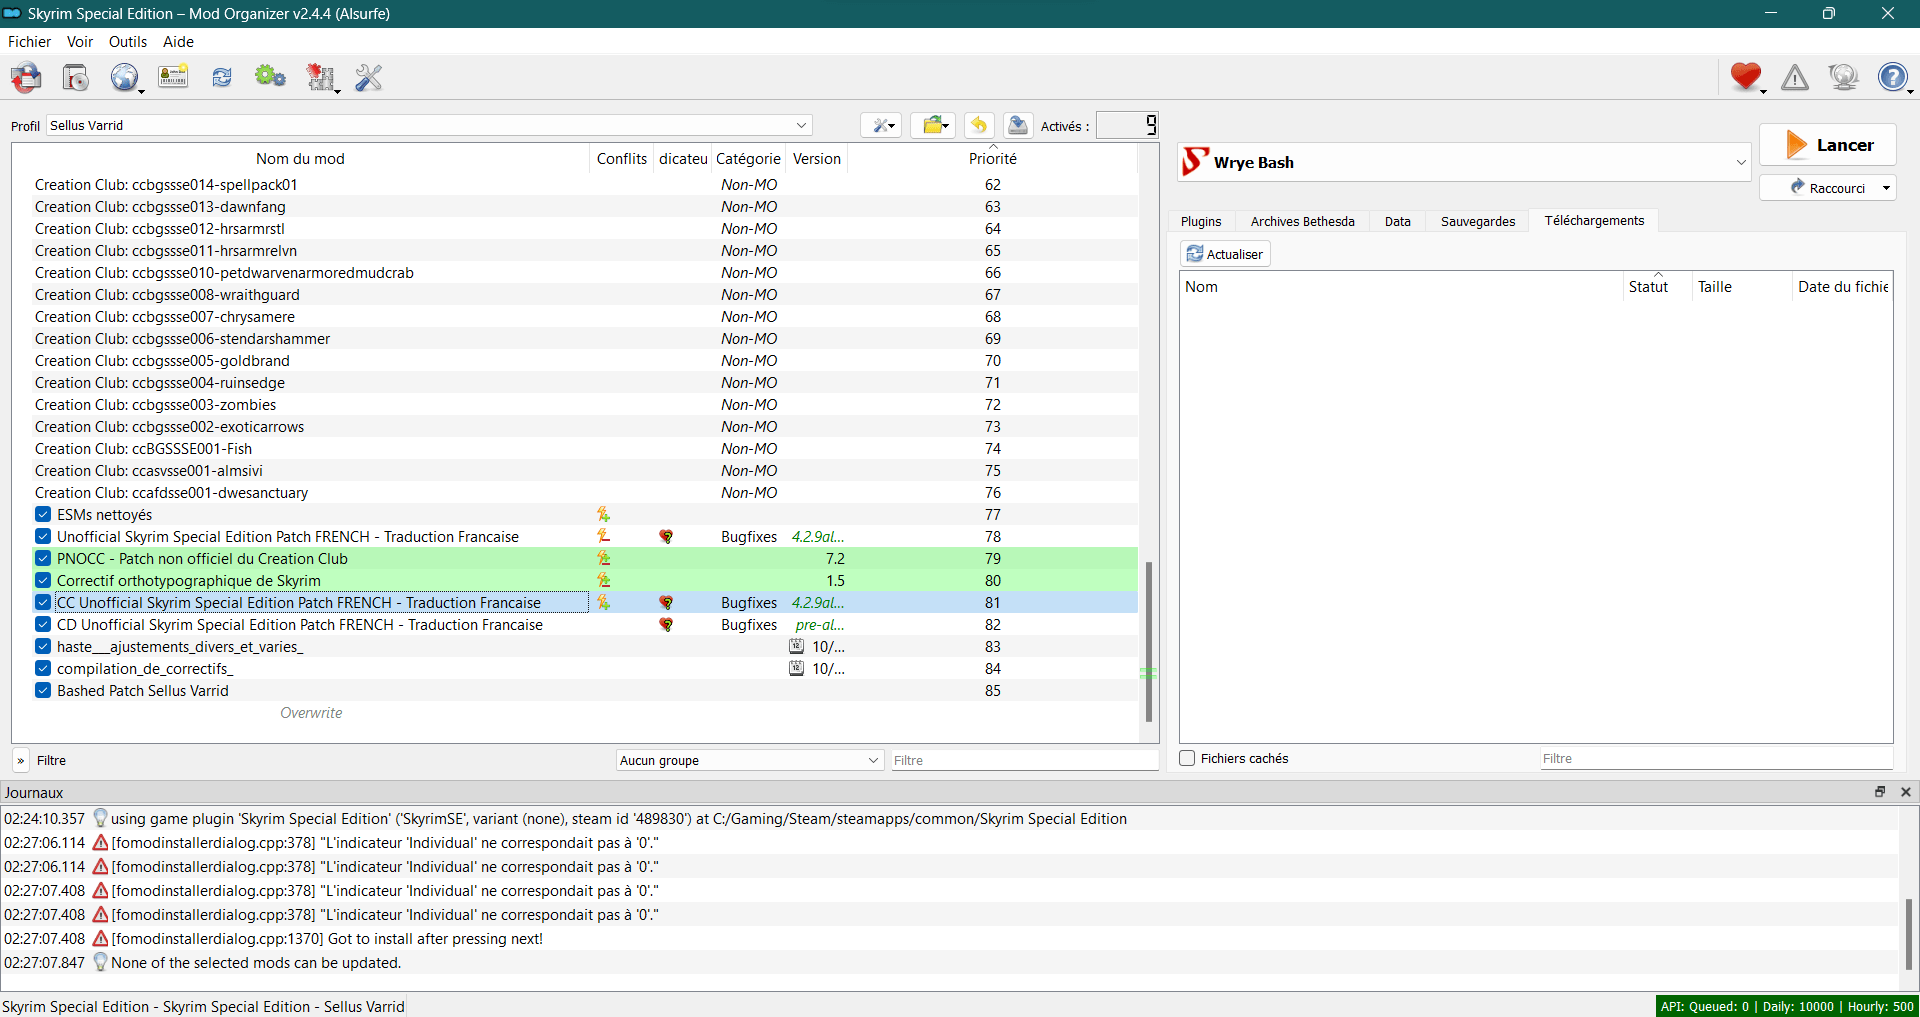Open the Nexus globe icon in toolbar
This screenshot has width=1920, height=1017.
pos(124,77)
